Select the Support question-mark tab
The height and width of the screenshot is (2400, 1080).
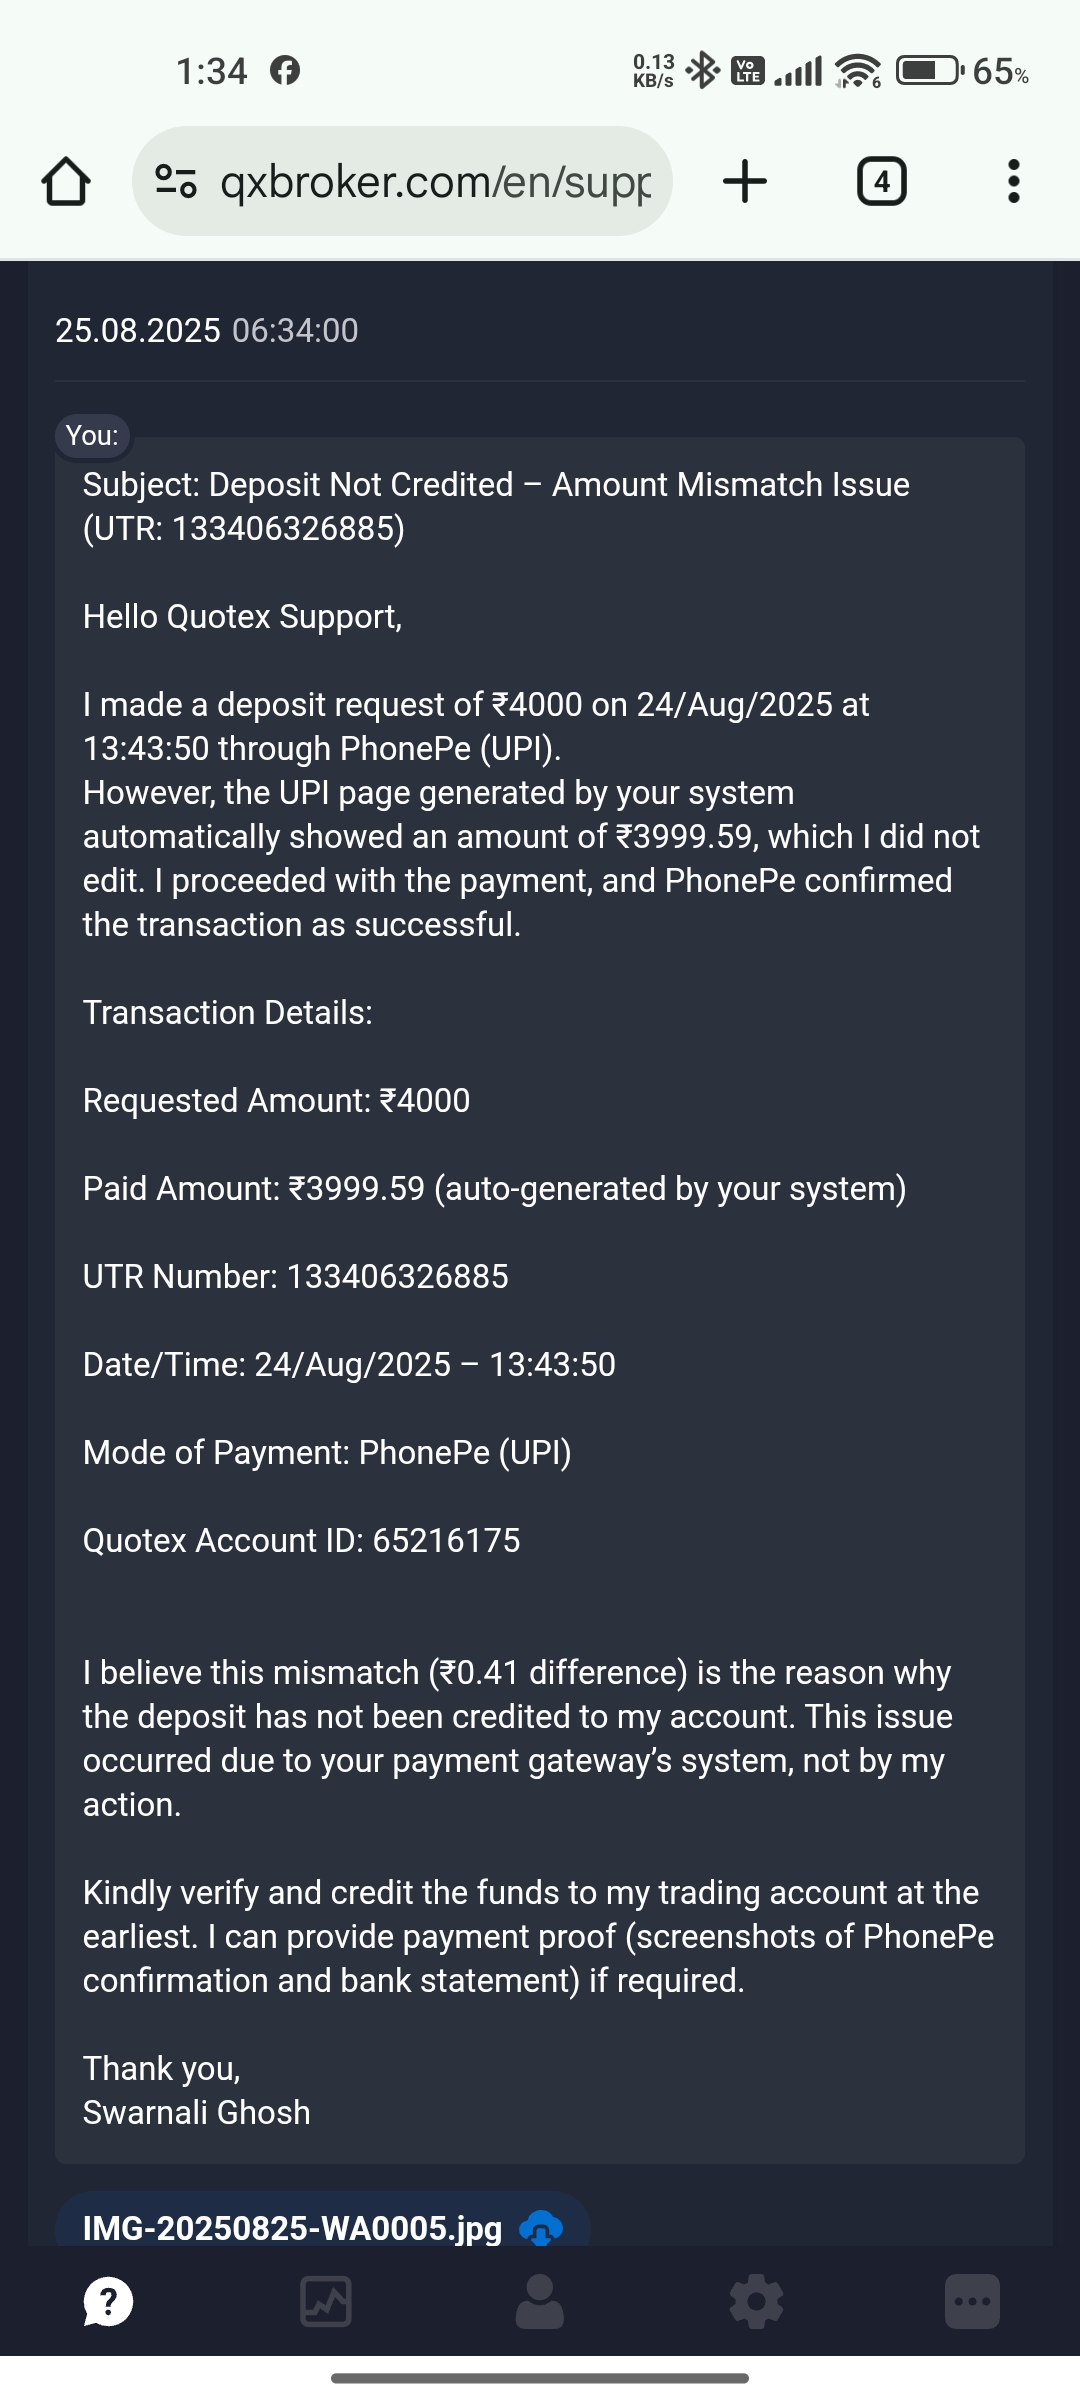click(x=108, y=2301)
